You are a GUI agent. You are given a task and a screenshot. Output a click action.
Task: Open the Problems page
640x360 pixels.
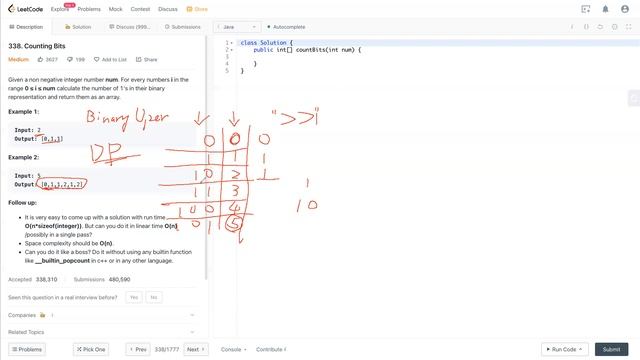pyautogui.click(x=89, y=9)
